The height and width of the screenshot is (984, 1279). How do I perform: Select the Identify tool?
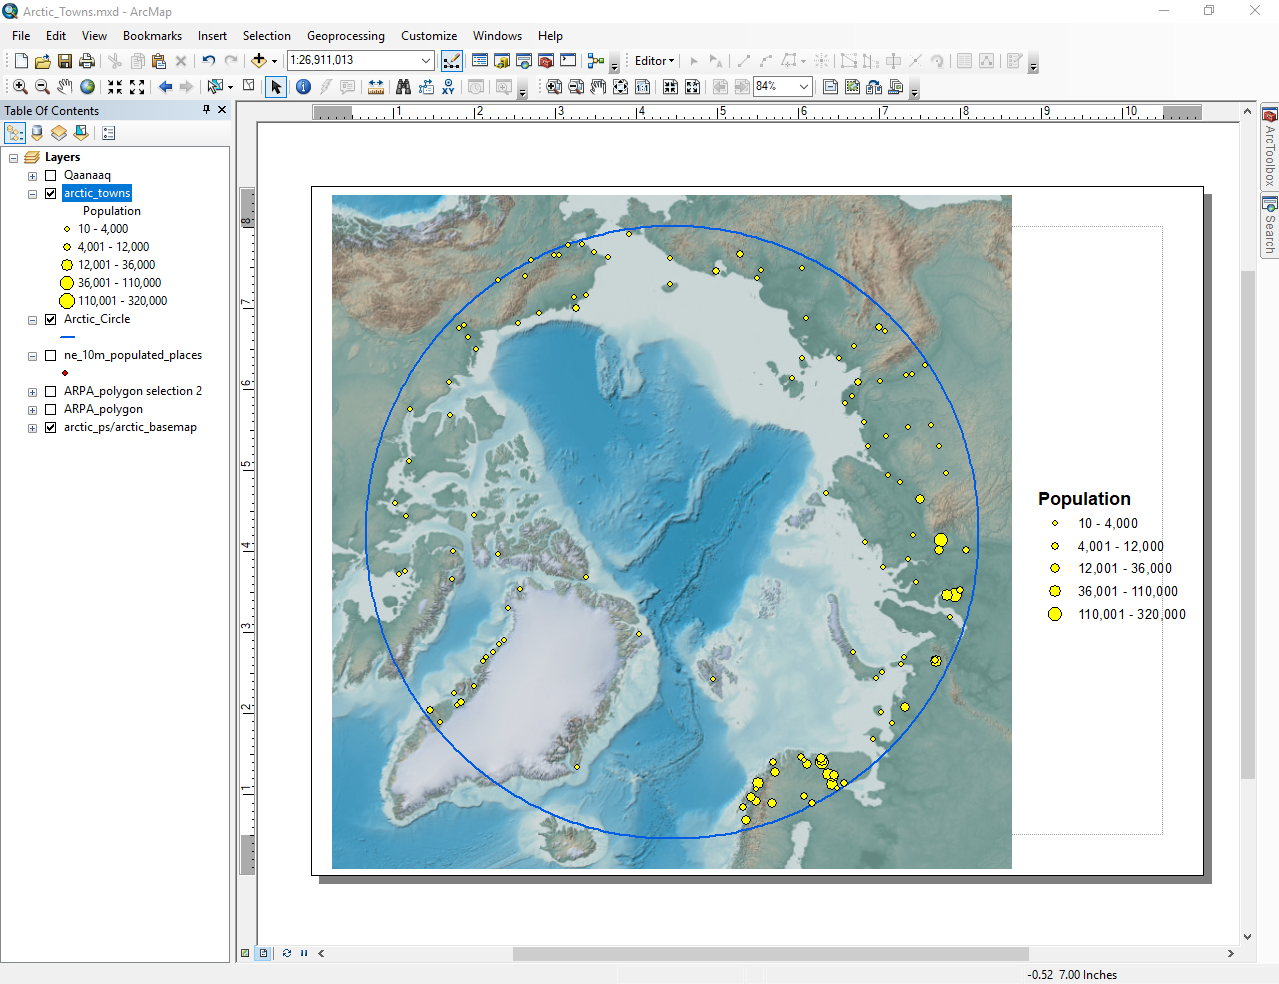pos(303,87)
